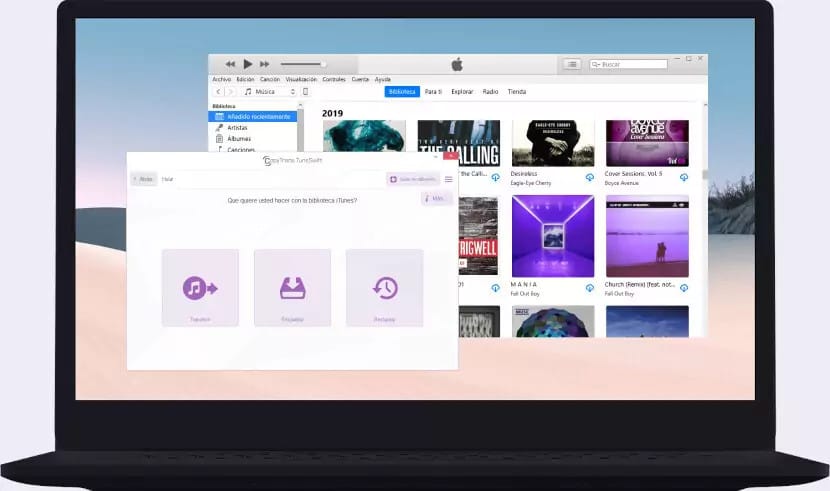This screenshot has height=491, width=830.
Task: Click the device phone icon in iTunes
Action: [x=305, y=92]
